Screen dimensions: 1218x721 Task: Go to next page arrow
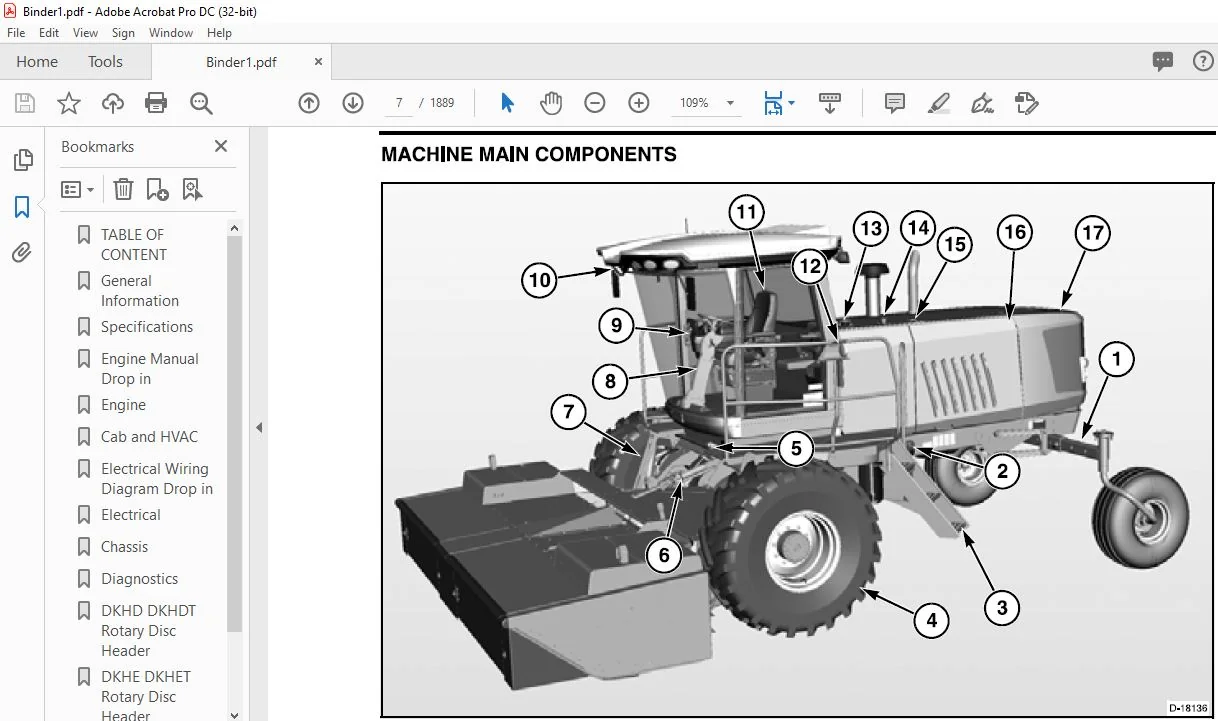[x=353, y=103]
